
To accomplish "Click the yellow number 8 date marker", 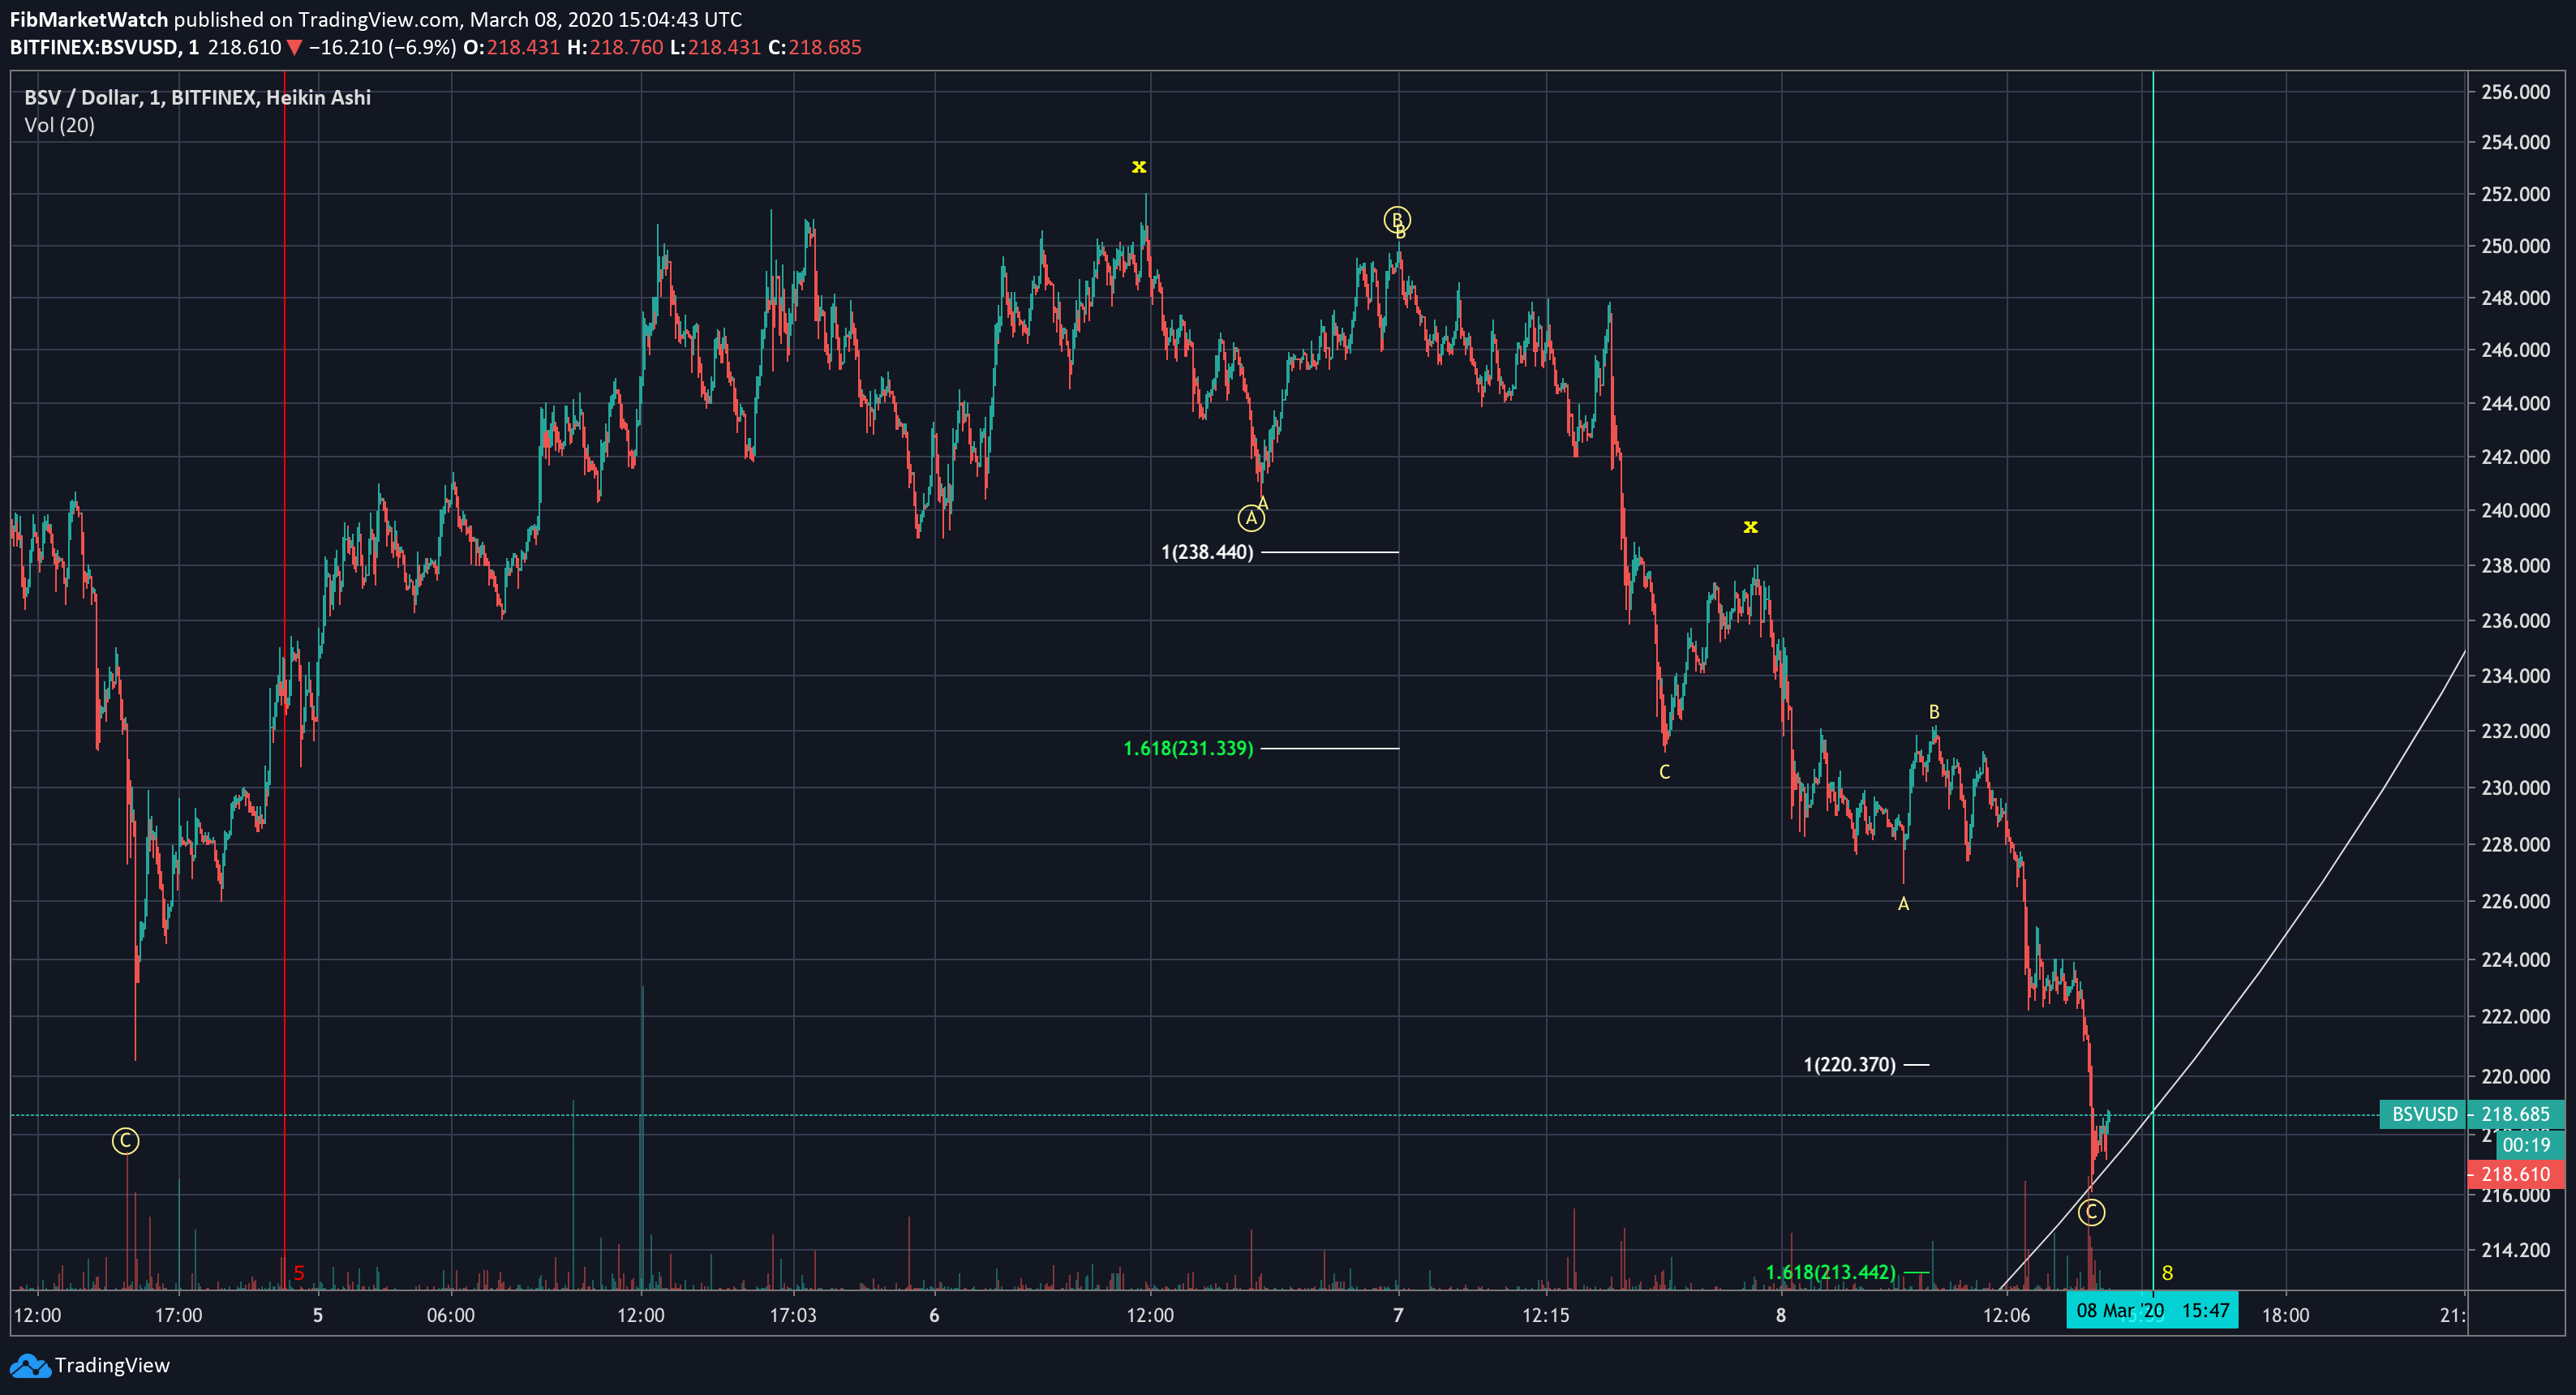I will click(x=2167, y=1273).
